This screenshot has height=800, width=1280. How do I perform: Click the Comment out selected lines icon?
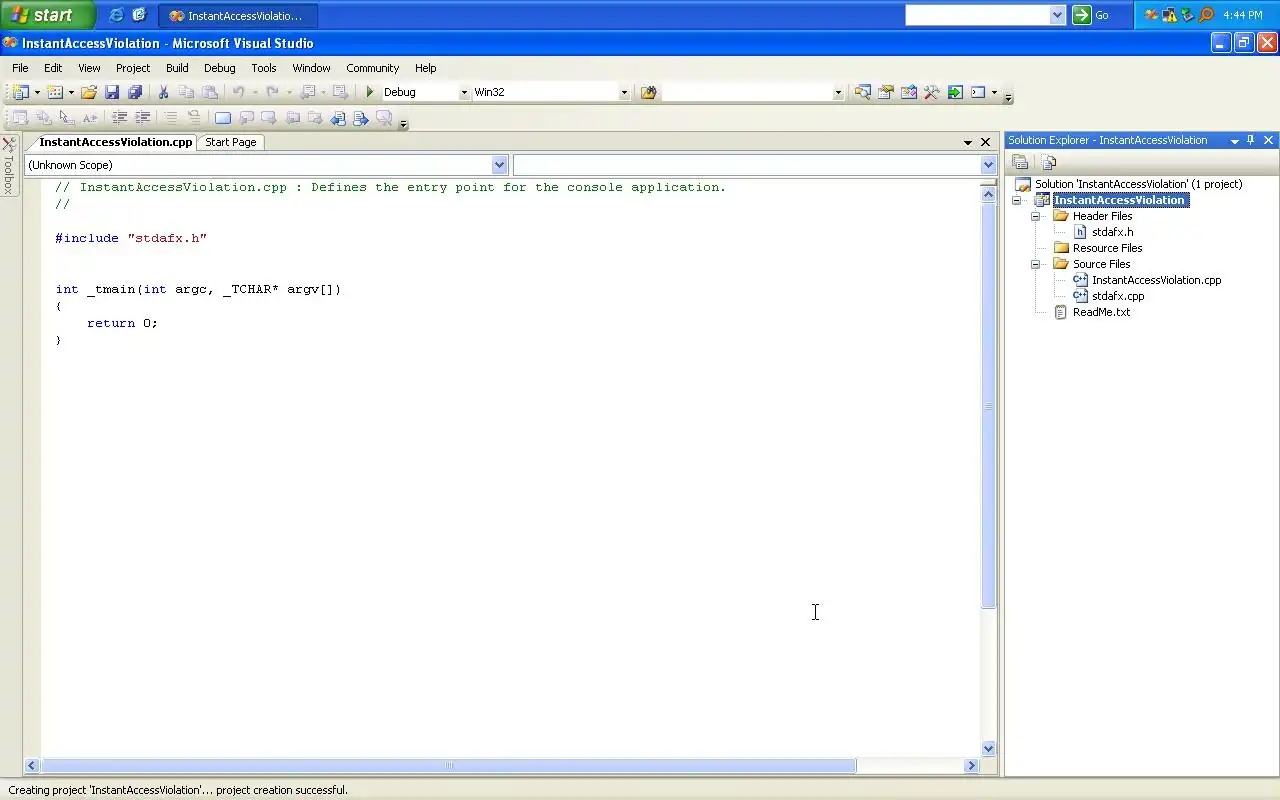(x=171, y=118)
